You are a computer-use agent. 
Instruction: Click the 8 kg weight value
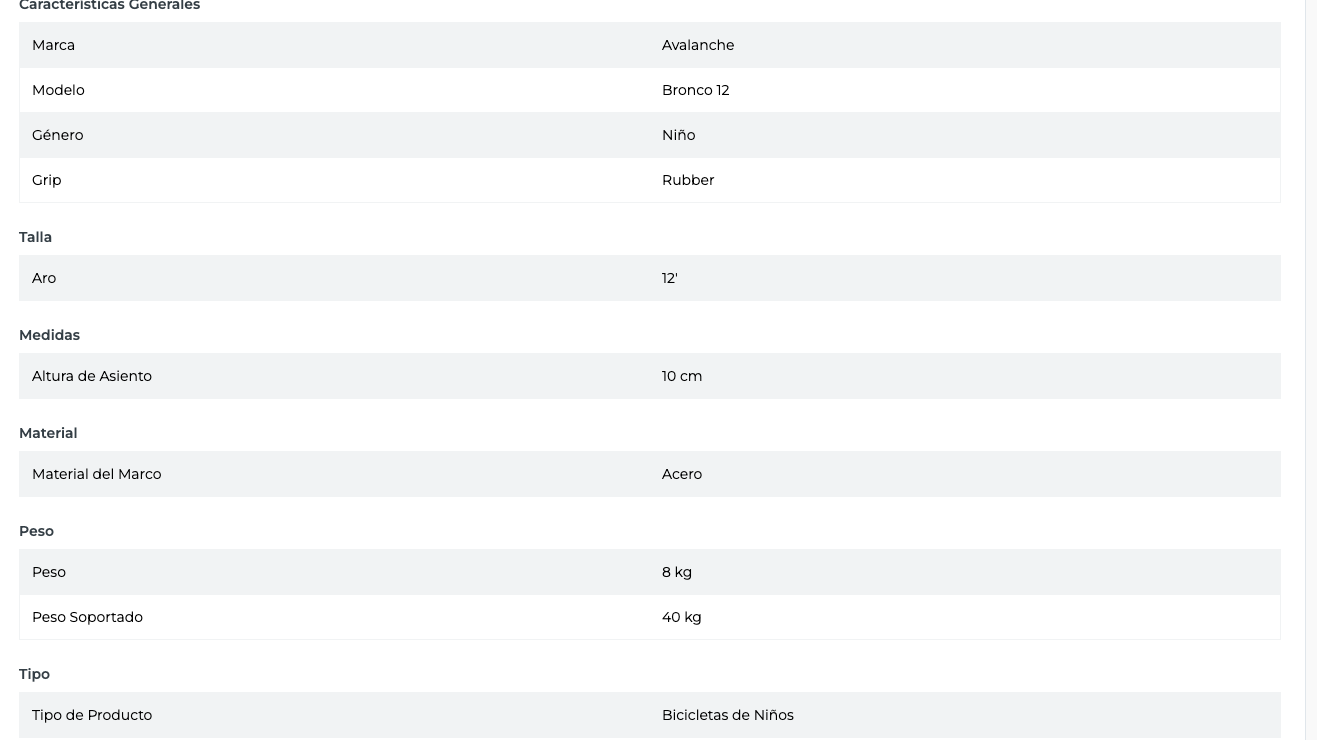click(x=677, y=572)
